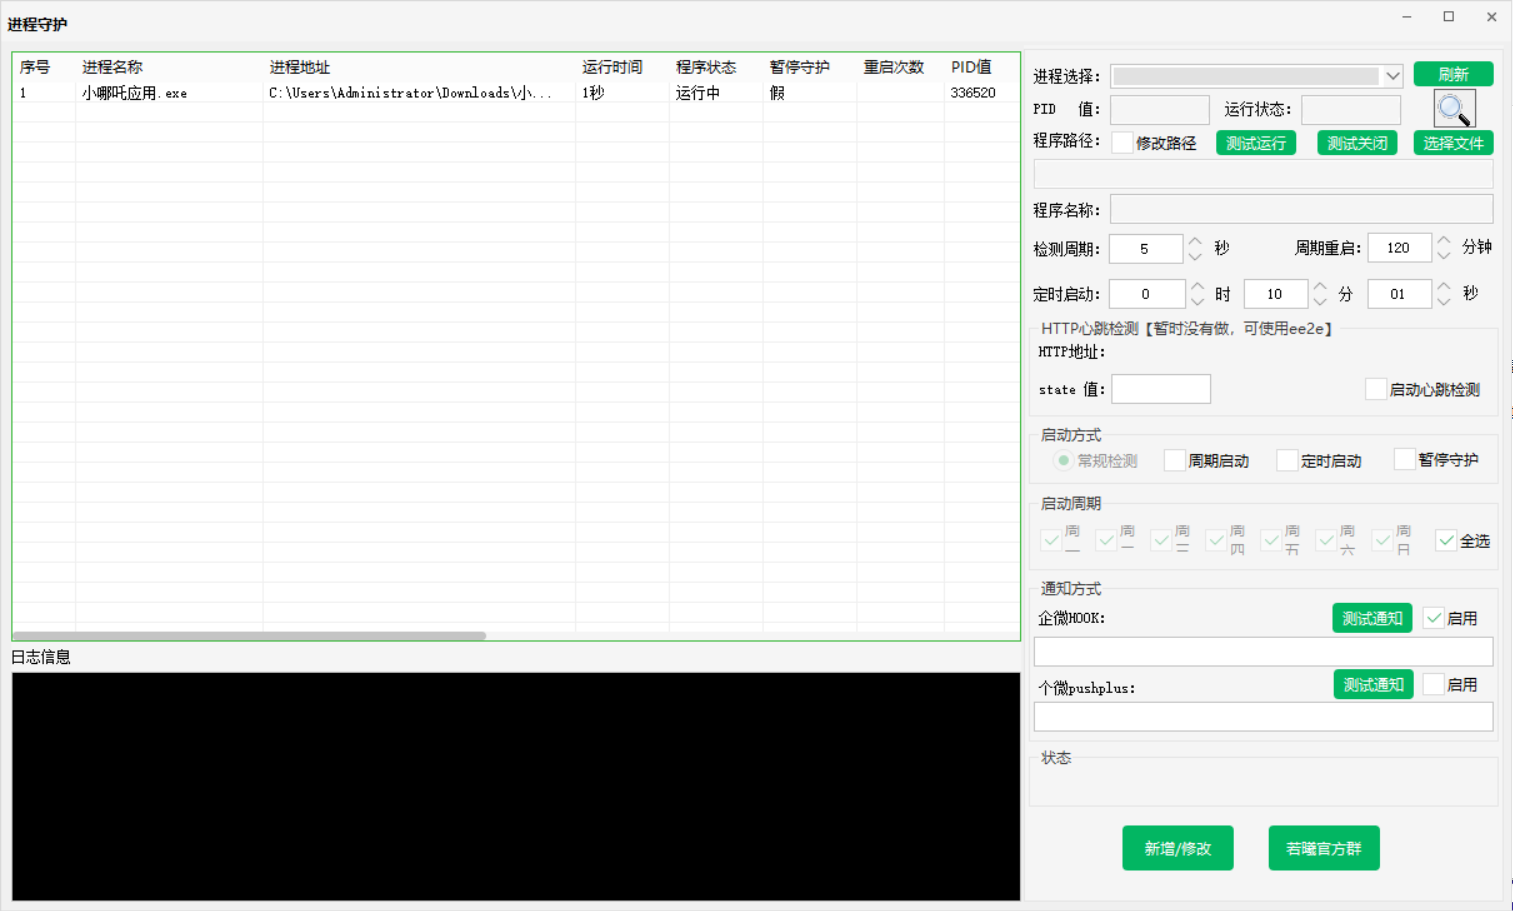Toggle the 启动心跳检测 checkbox
This screenshot has height=911, width=1513.
pyautogui.click(x=1376, y=389)
